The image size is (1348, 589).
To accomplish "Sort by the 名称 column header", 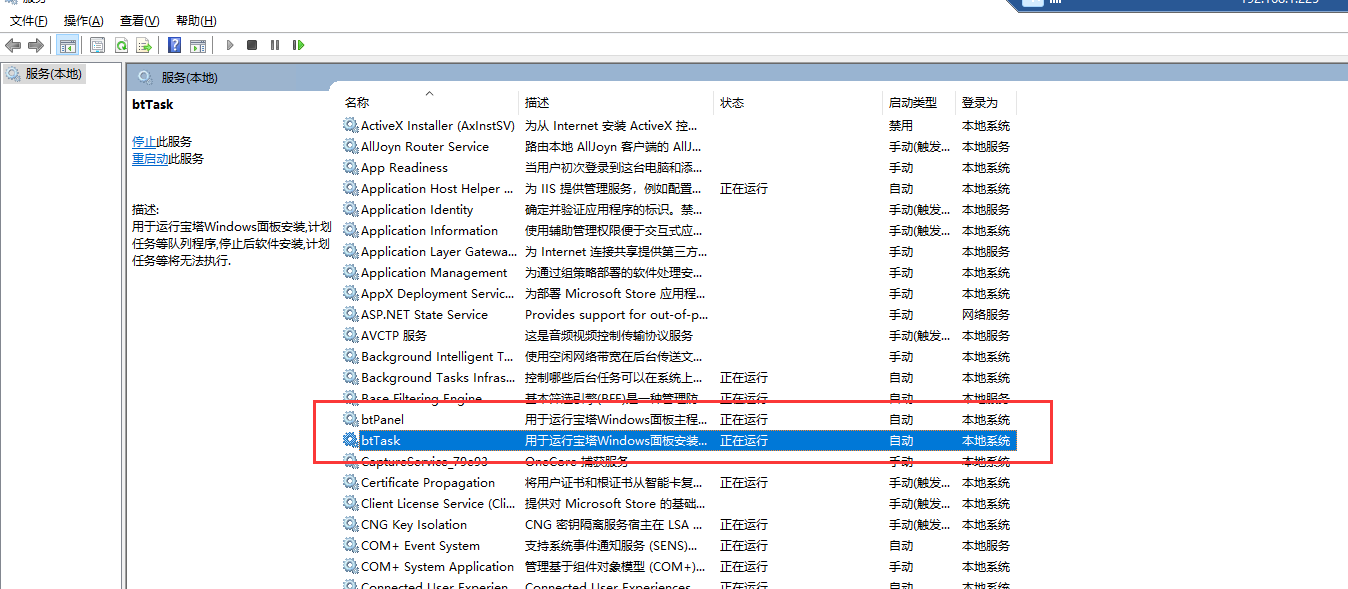I will pos(357,103).
